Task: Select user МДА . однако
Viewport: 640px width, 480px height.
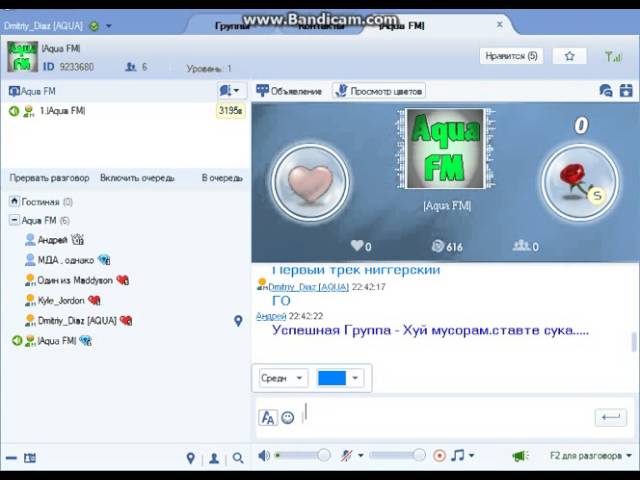Action: (x=65, y=260)
